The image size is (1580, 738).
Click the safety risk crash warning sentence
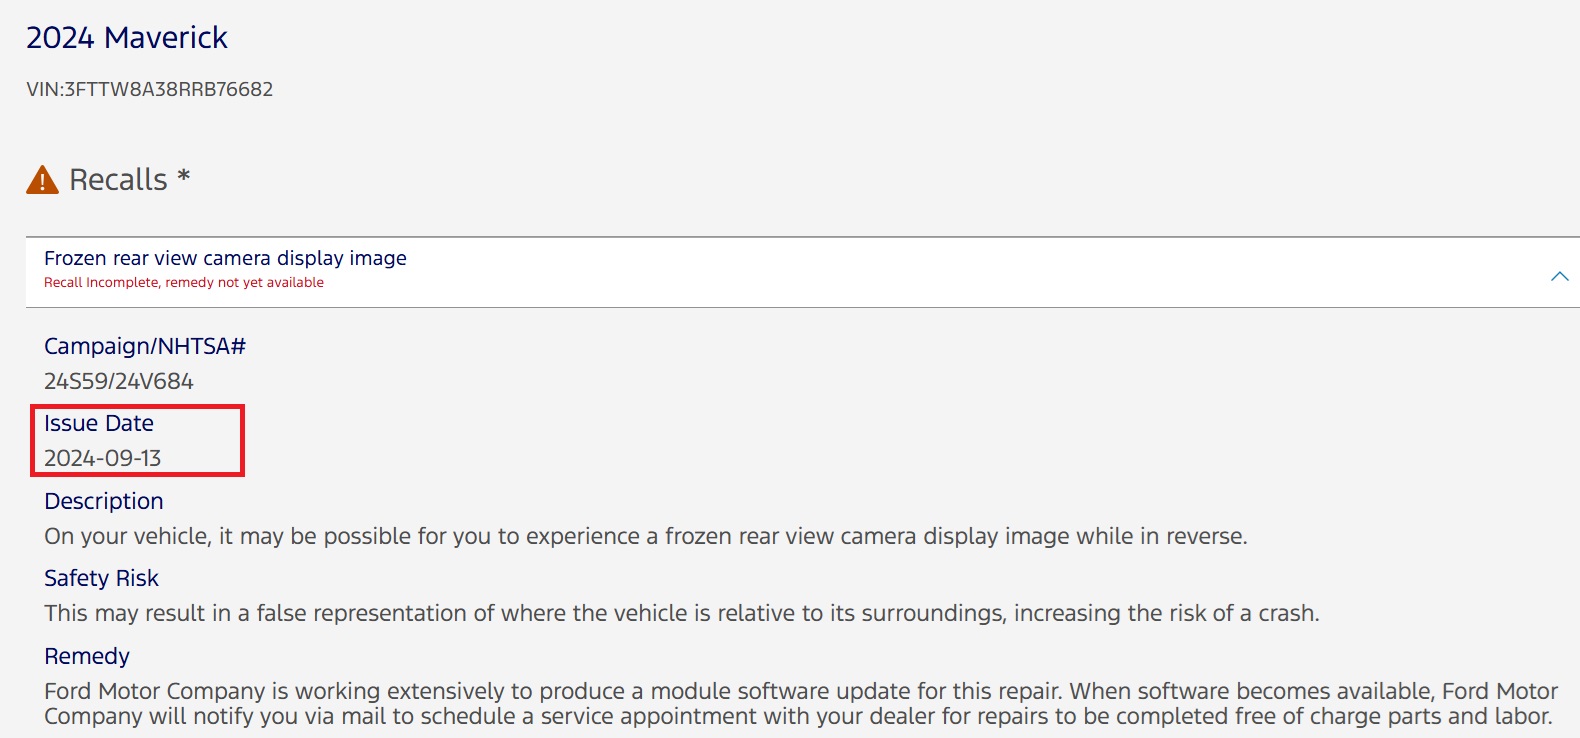[x=681, y=613]
